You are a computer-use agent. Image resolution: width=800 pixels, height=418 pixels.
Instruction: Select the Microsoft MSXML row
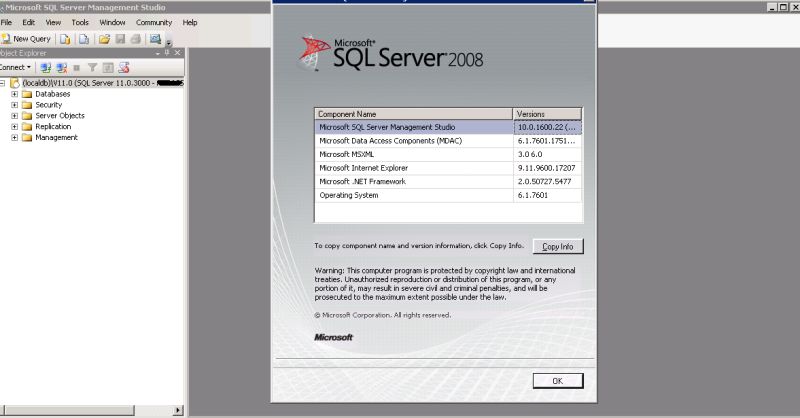(448, 154)
